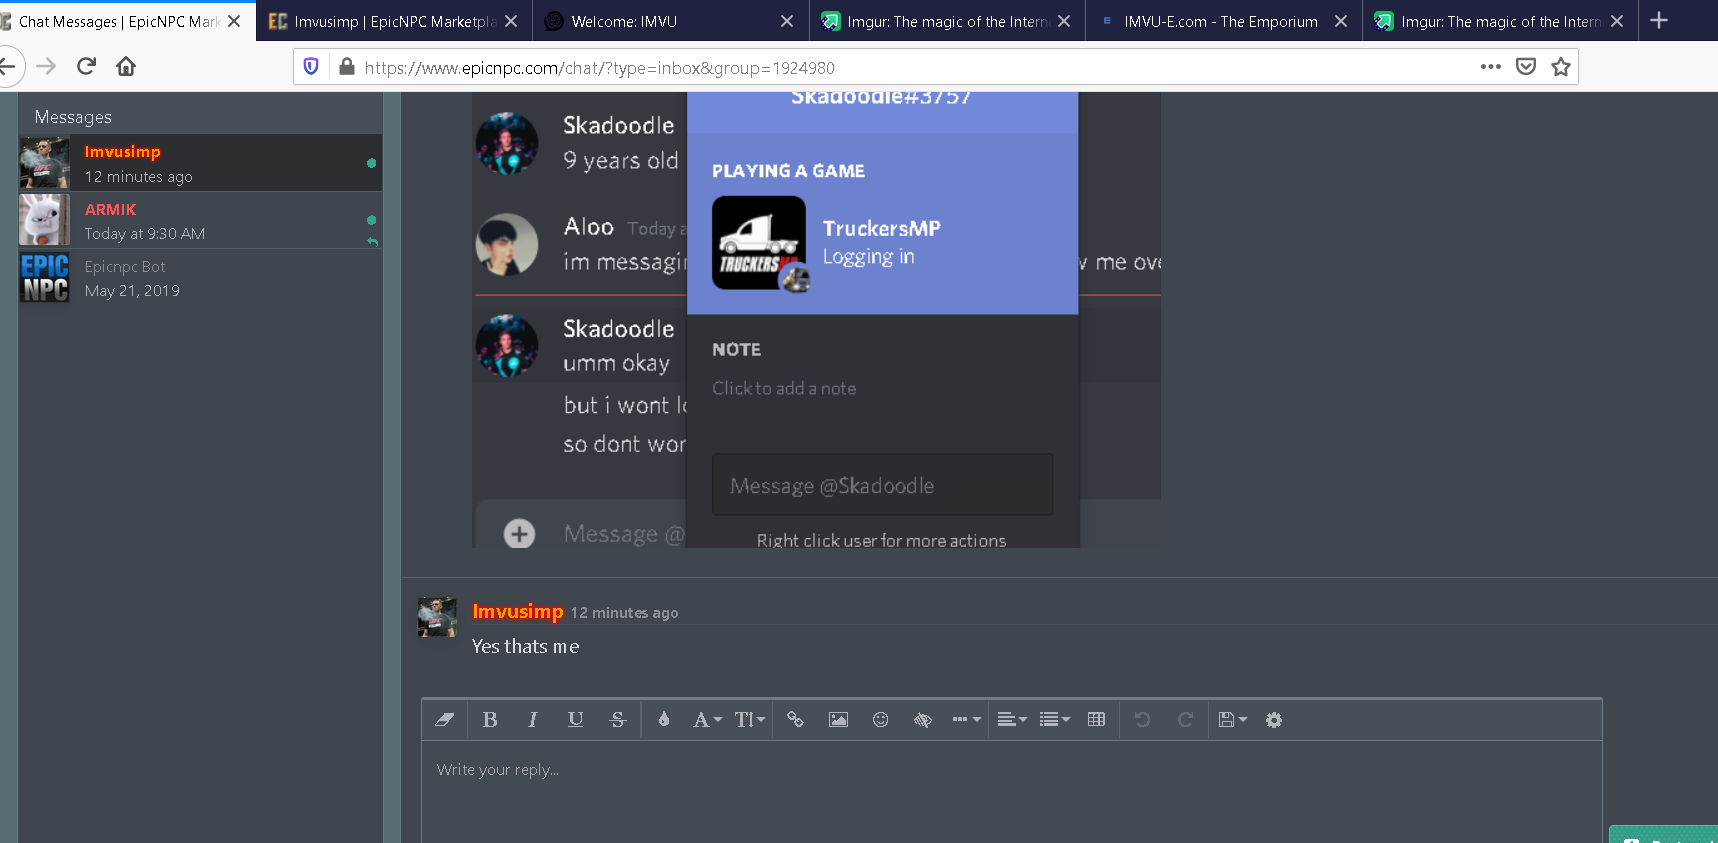Click the '12 minutes ago' timestamp by Imvusimp post
1718x843 pixels.
click(624, 613)
